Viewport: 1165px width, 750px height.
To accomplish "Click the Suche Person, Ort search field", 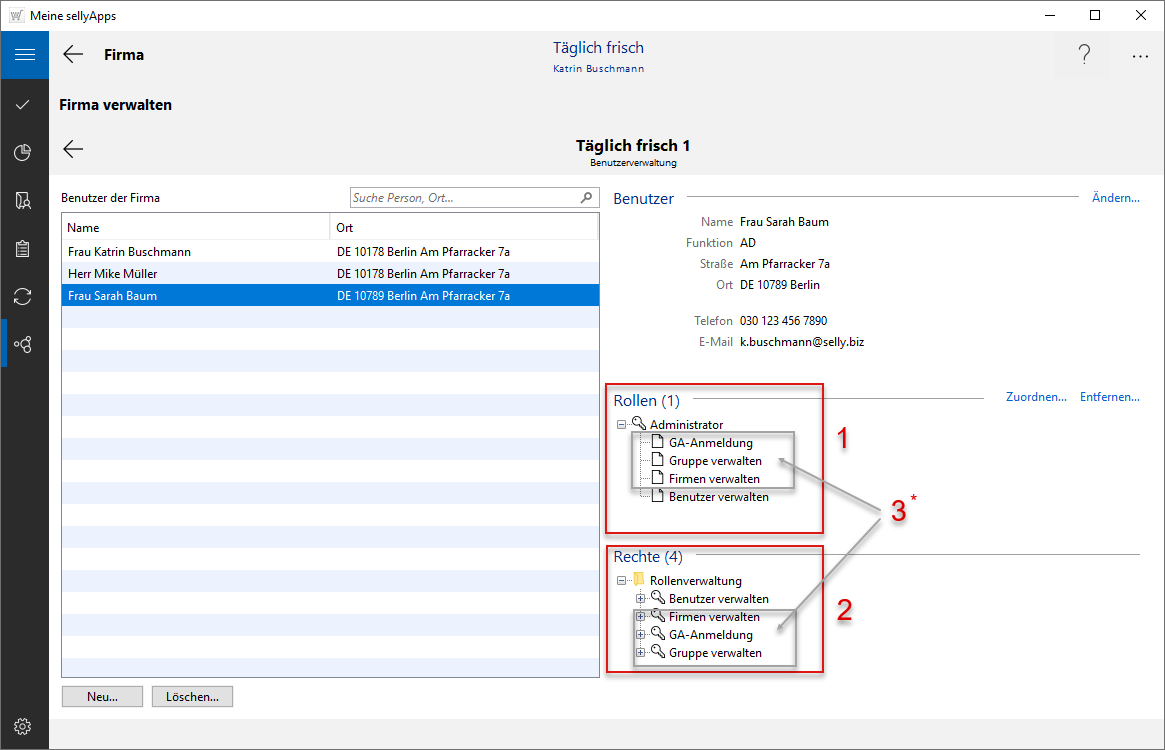I will [x=465, y=198].
